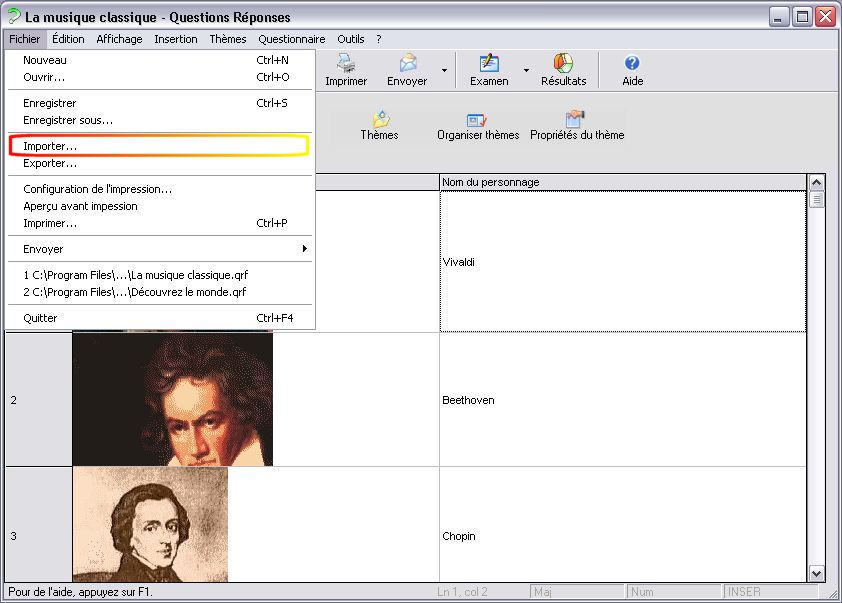842x603 pixels.
Task: Open recent file Découvrez le monde.qrf
Action: [x=159, y=292]
